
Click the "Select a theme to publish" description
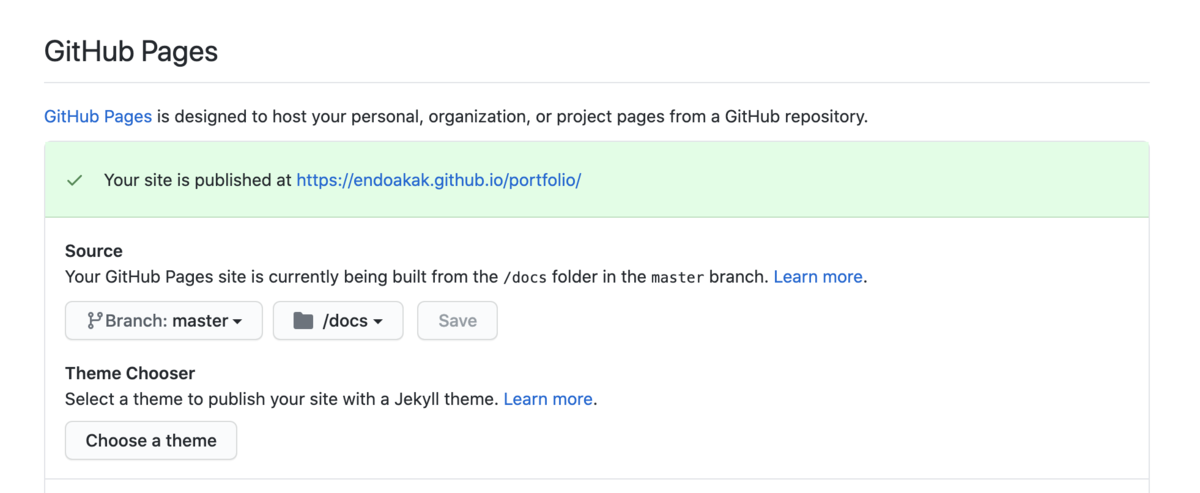point(281,399)
